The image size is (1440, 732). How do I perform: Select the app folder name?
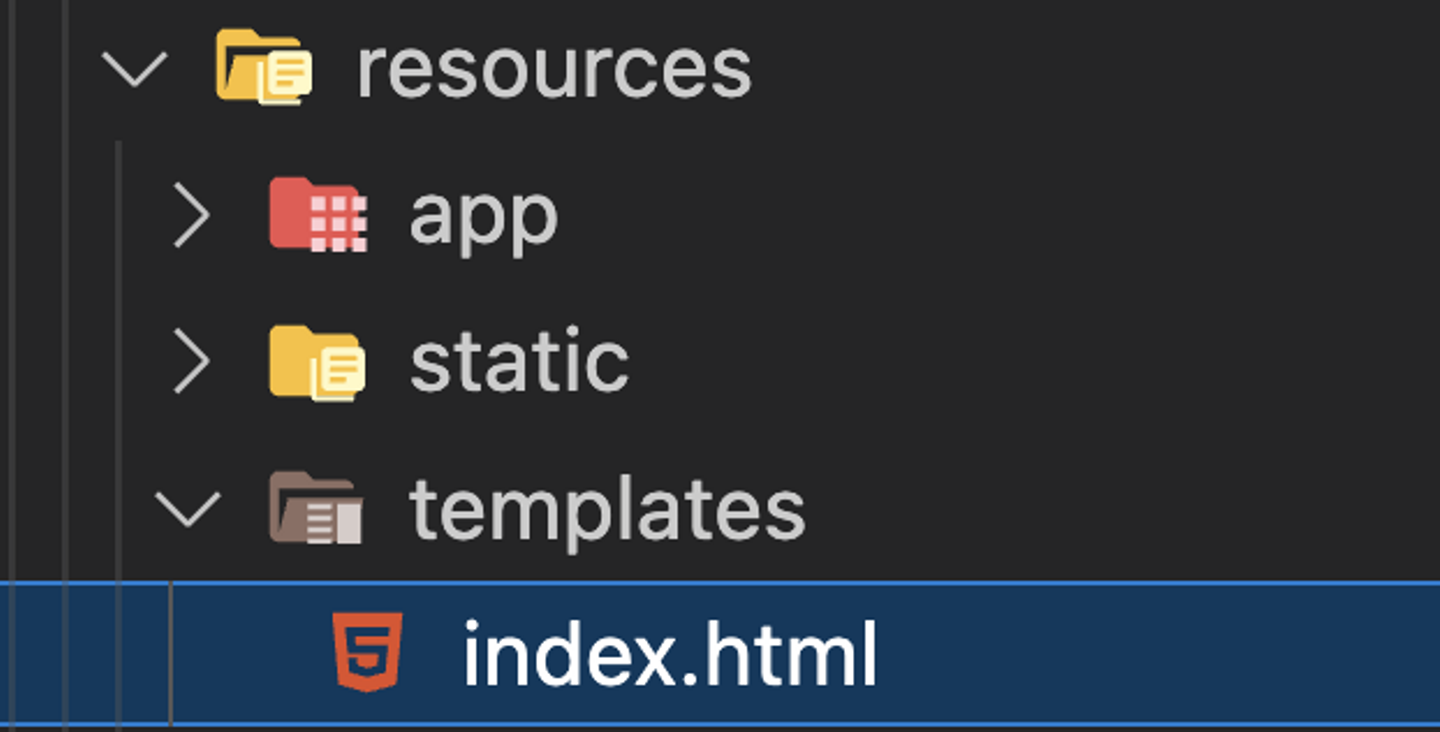[483, 216]
